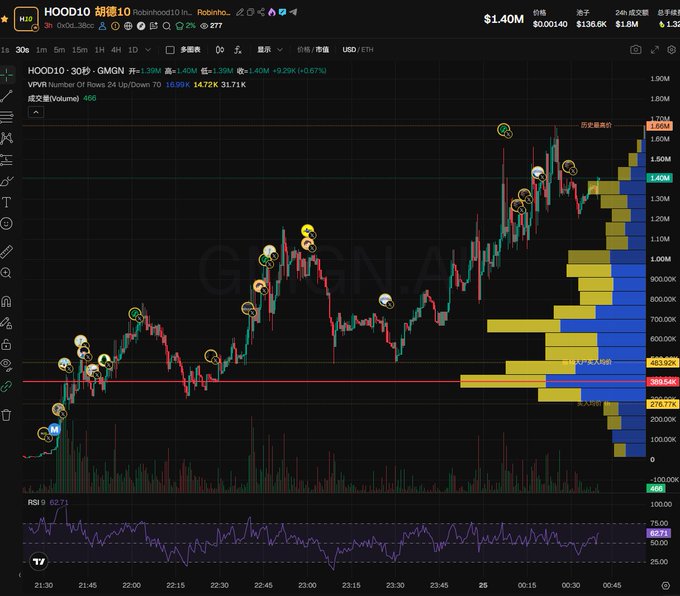Select the 1H timeframe
The width and height of the screenshot is (680, 596).
99,50
